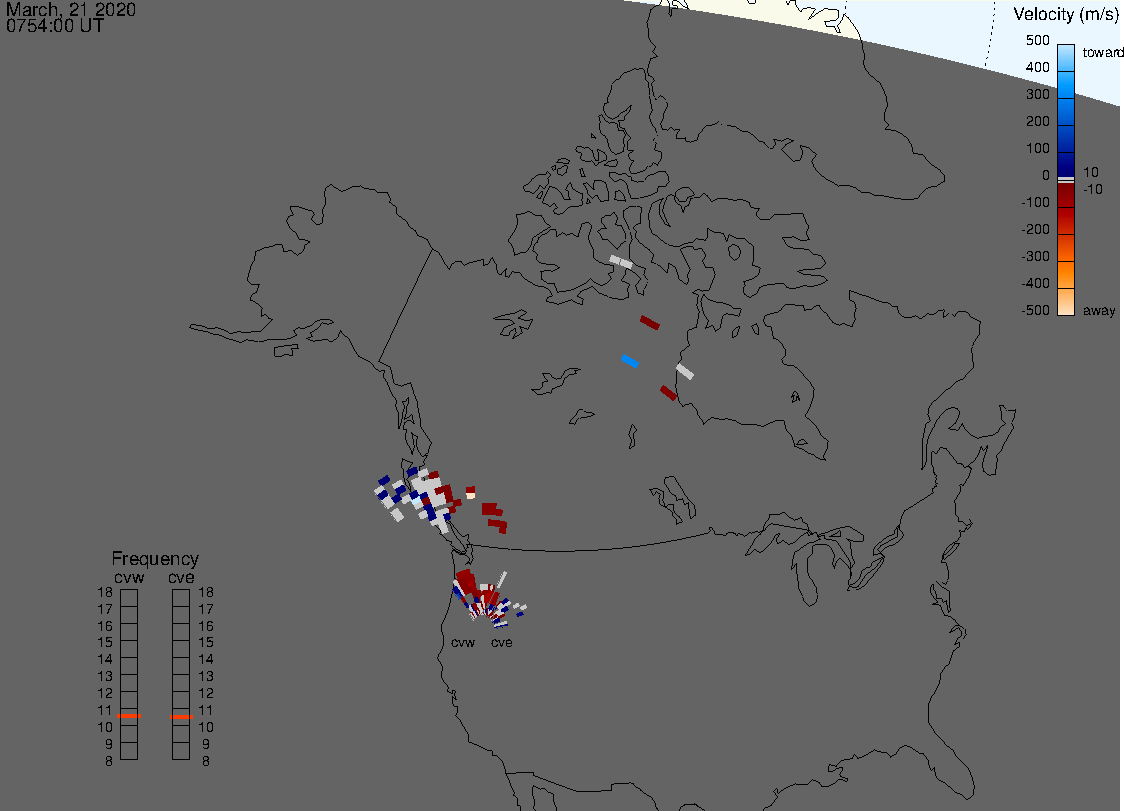Click the top cell of cvw frequency bar
The height and width of the screenshot is (811, 1124).
129,598
